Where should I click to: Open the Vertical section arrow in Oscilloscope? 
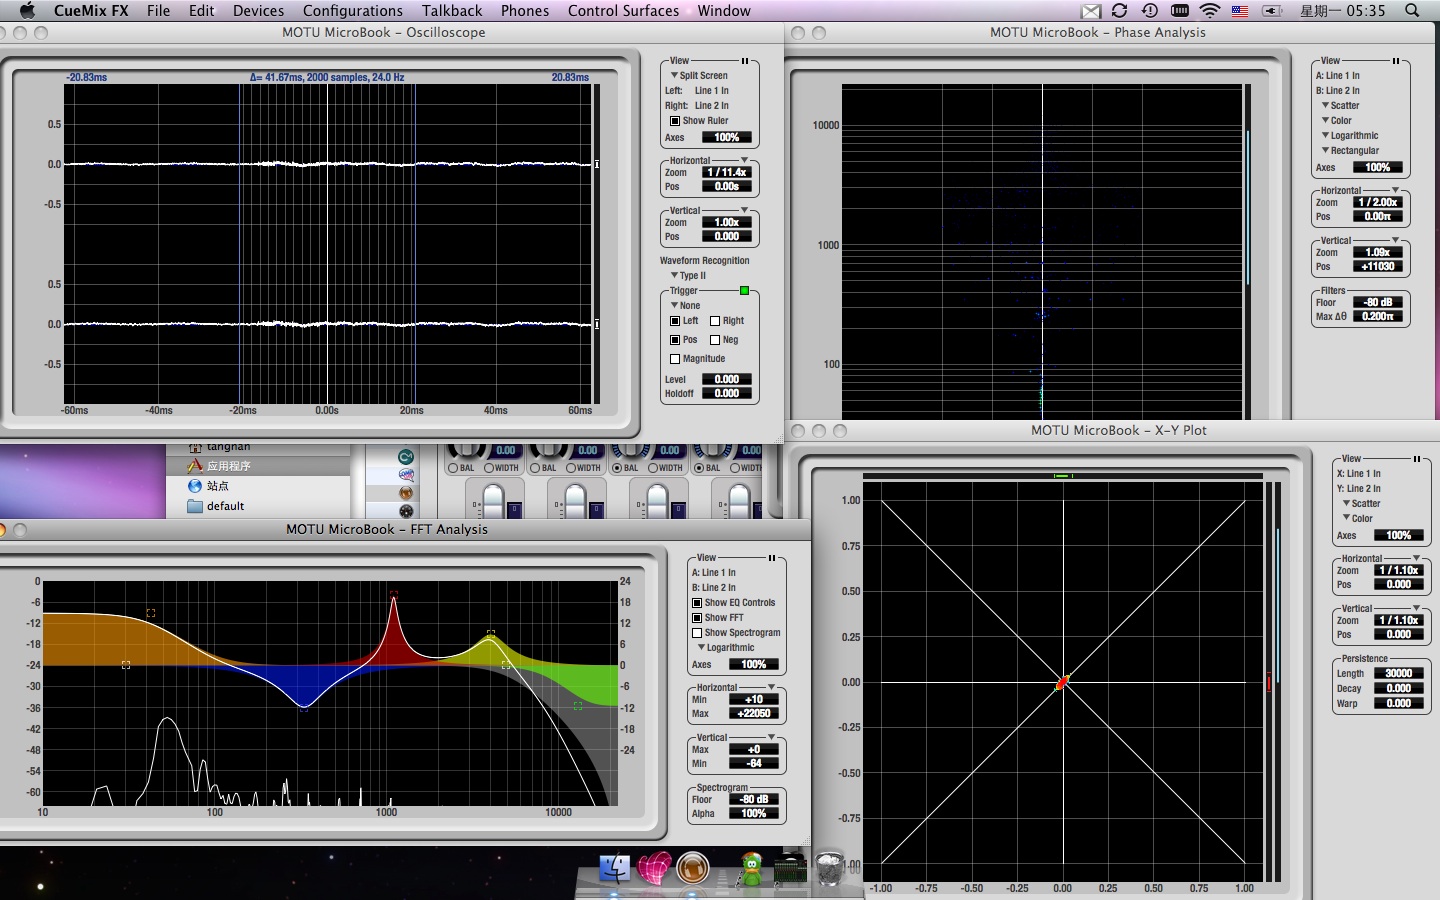click(x=745, y=211)
